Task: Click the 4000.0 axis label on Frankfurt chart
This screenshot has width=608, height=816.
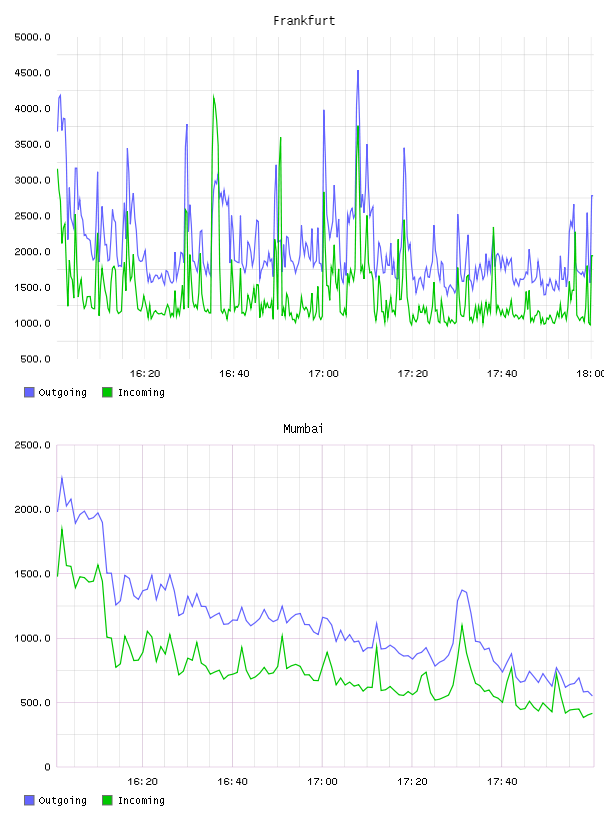Action: (x=32, y=109)
